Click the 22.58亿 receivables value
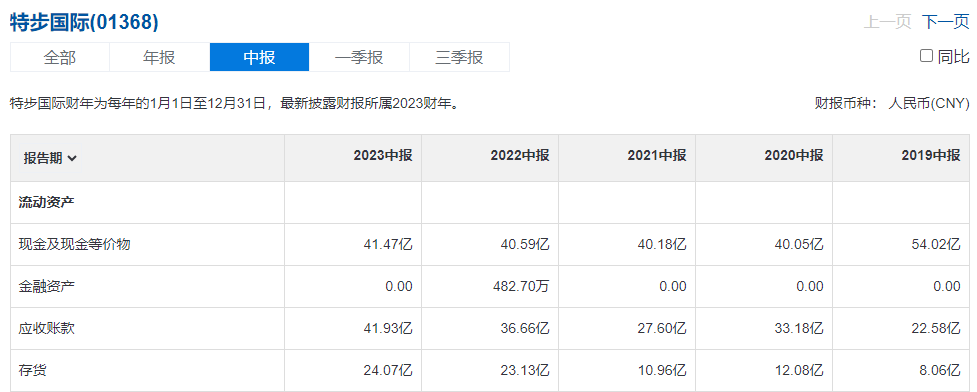Viewport: 977px width, 392px height. tap(936, 328)
